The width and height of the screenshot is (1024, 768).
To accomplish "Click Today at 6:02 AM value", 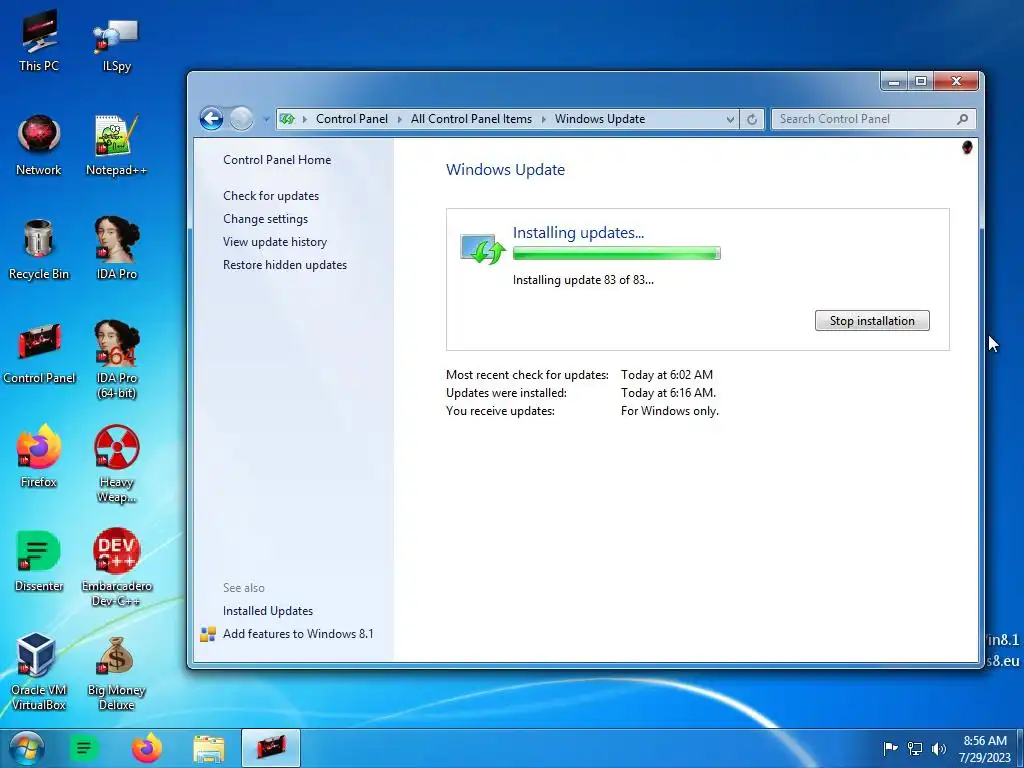I will (667, 375).
